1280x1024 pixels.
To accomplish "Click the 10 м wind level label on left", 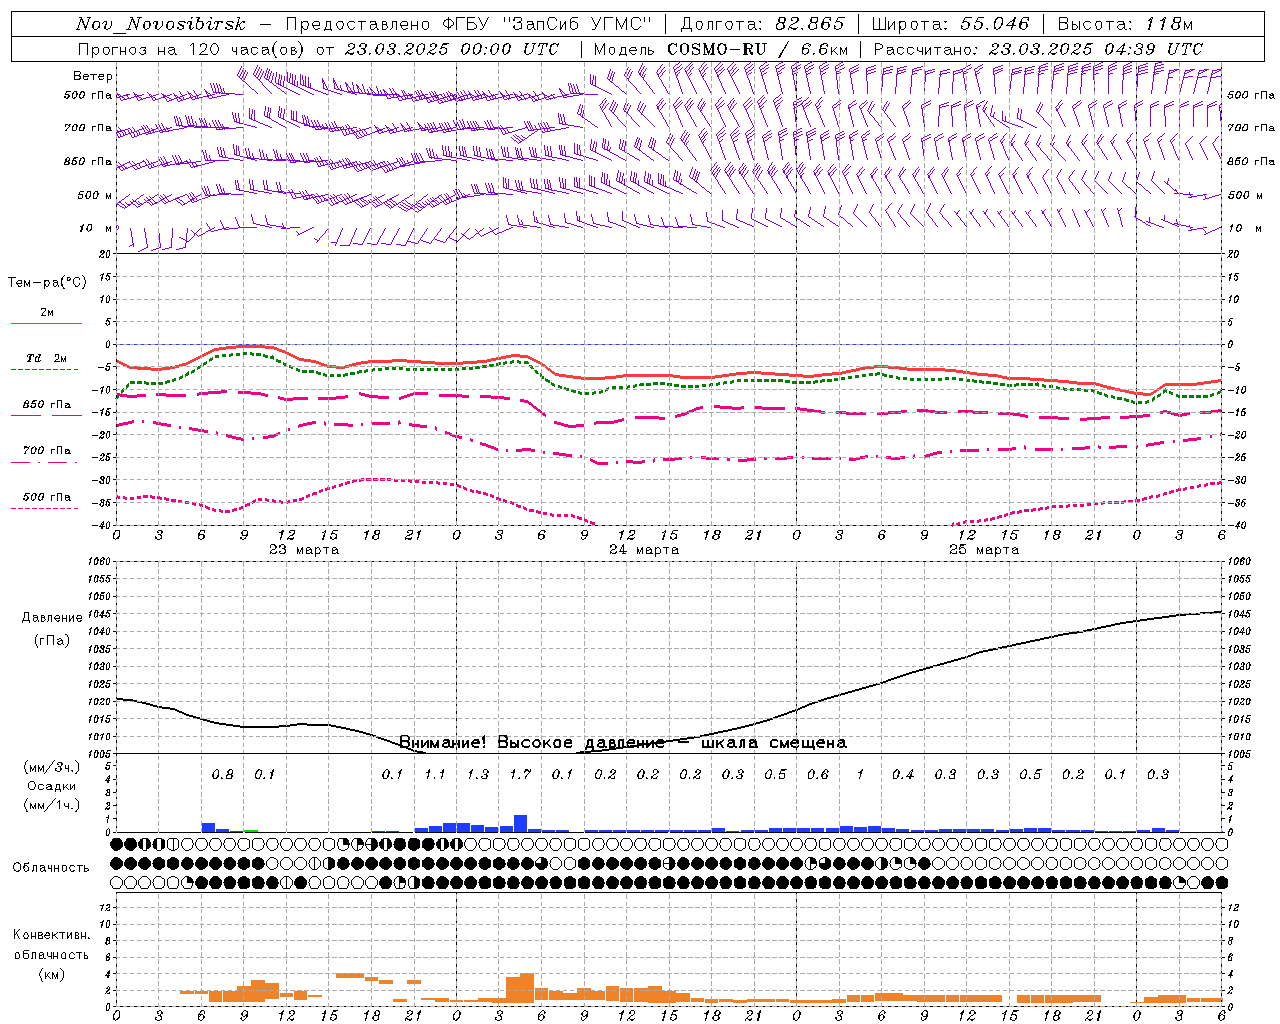I will (x=97, y=228).
